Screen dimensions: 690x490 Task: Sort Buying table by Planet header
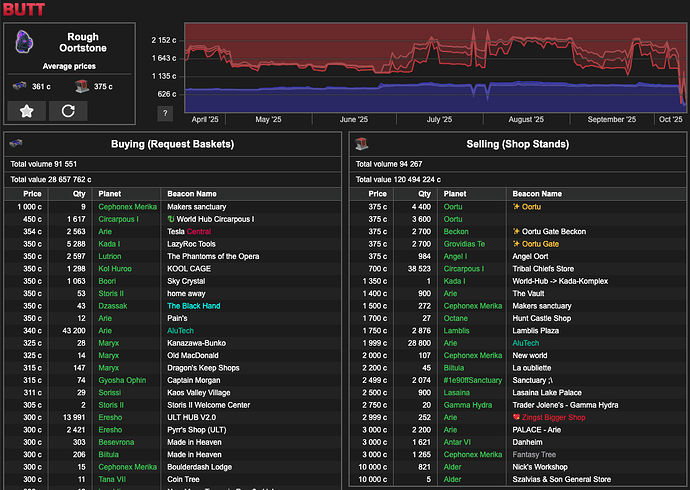point(110,194)
